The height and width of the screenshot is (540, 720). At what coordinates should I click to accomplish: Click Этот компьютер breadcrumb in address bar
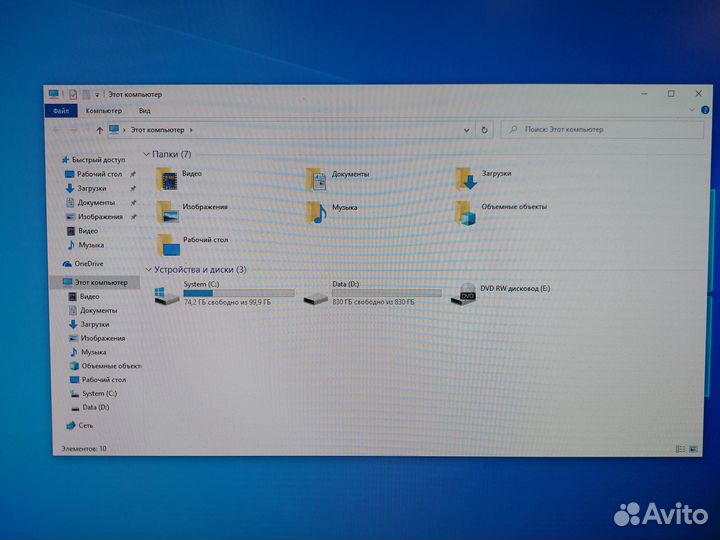pyautogui.click(x=157, y=130)
